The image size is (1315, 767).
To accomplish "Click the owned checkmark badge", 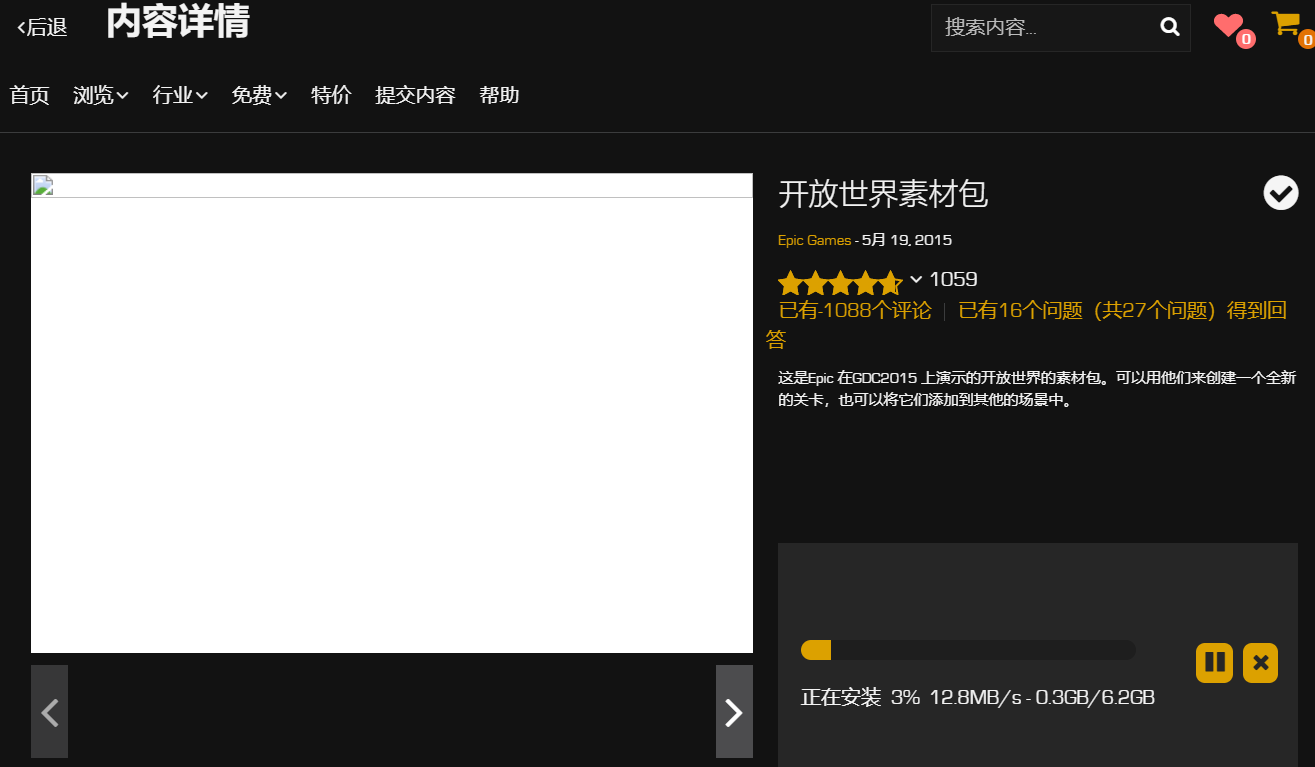I will click(1280, 192).
